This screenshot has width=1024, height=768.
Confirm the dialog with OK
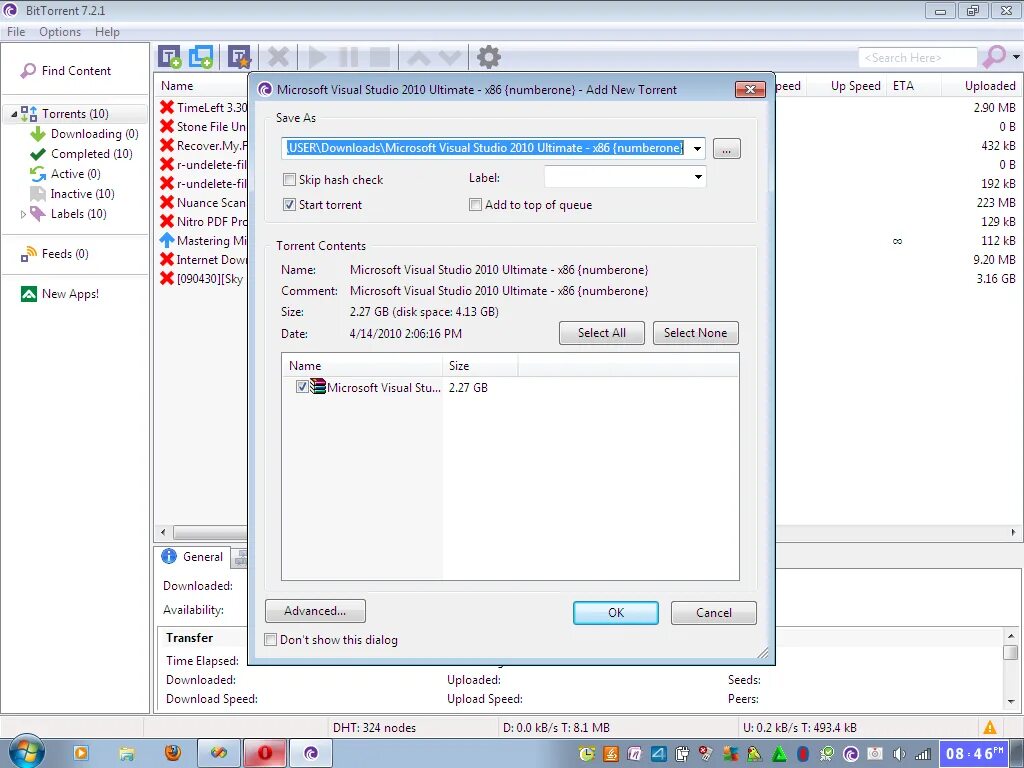point(616,613)
